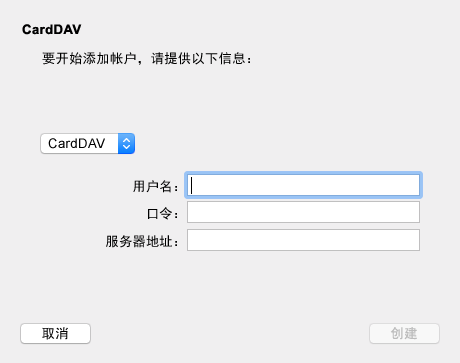460x363 pixels.
Task: Click the word CardDAV inside the popup button
Action: pos(77,144)
